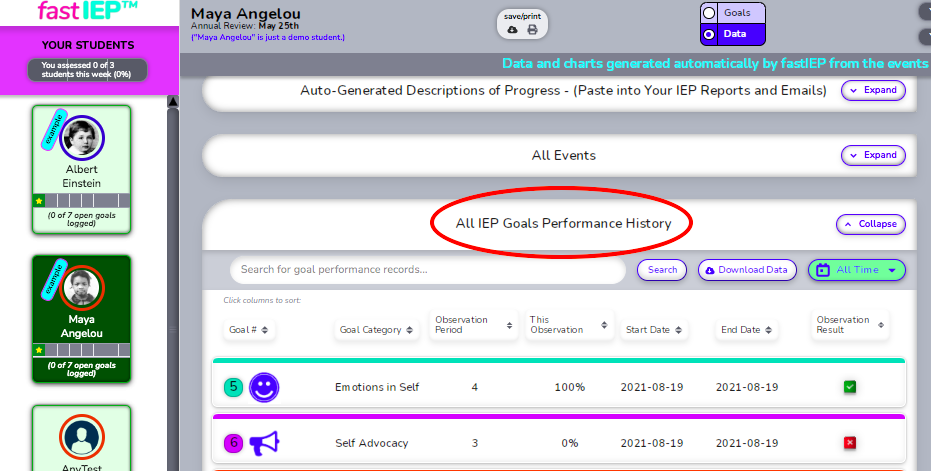This screenshot has height=471, width=931.
Task: Click the Download Data button
Action: pyautogui.click(x=748, y=270)
